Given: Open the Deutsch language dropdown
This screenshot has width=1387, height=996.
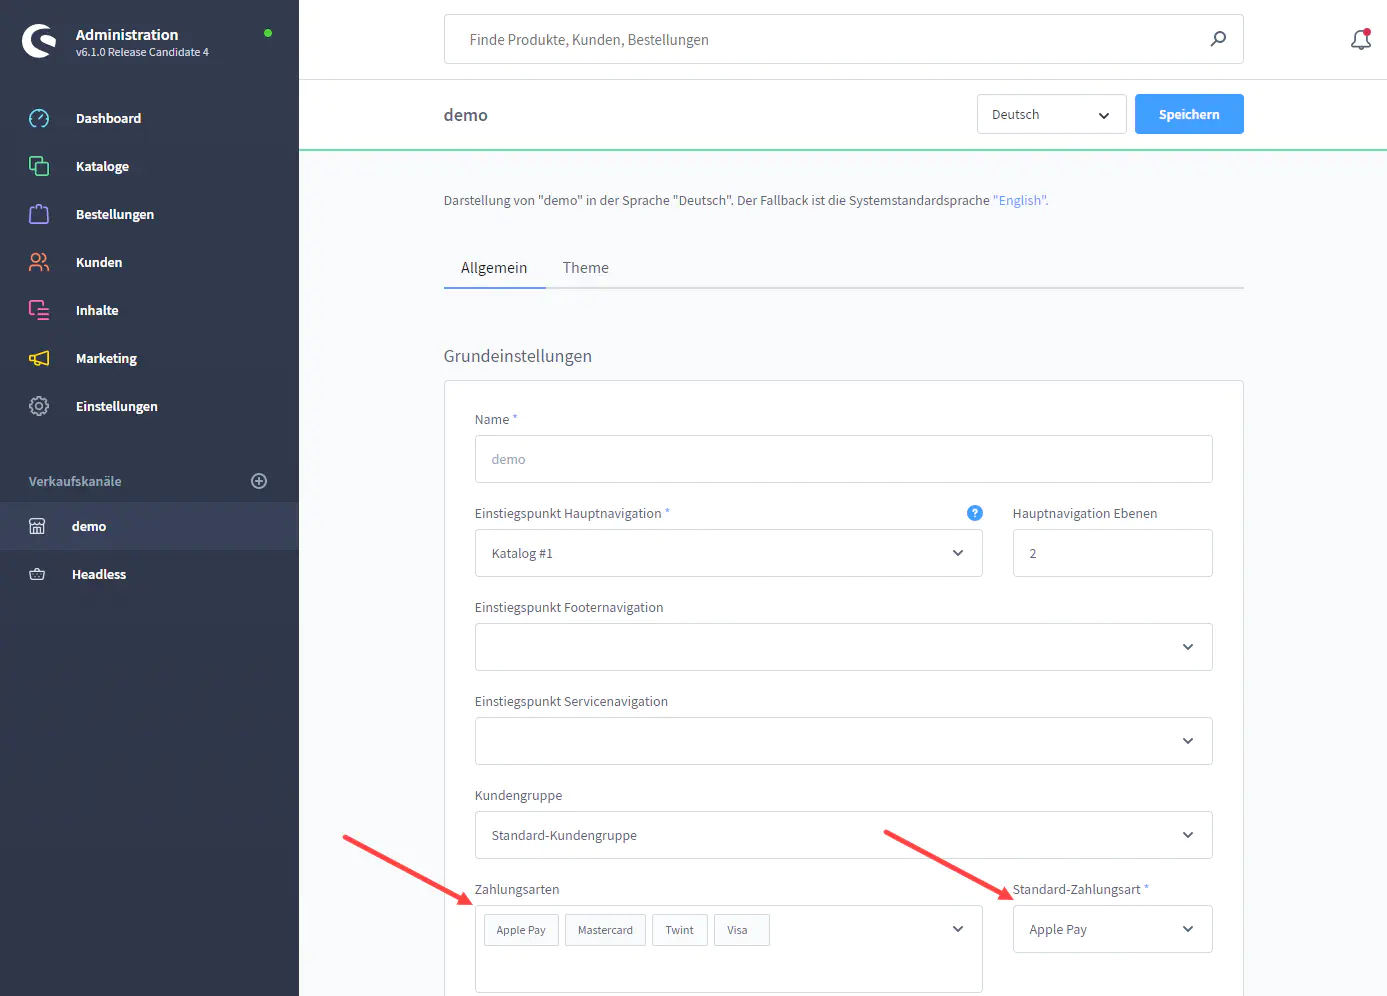Looking at the screenshot, I should 1051,114.
